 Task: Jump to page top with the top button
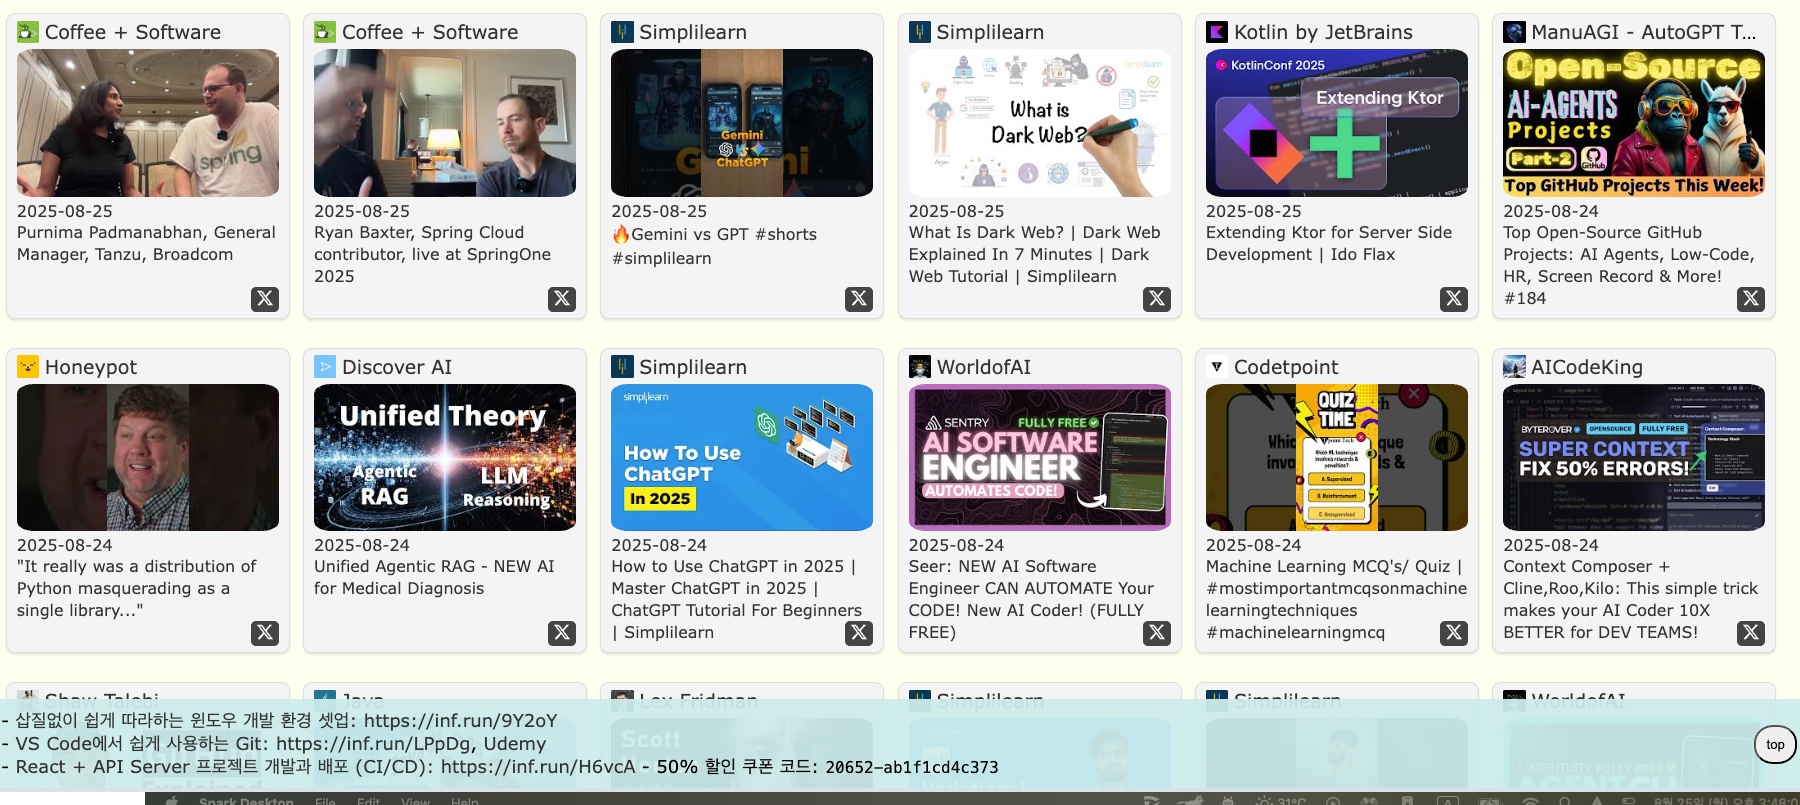point(1775,744)
